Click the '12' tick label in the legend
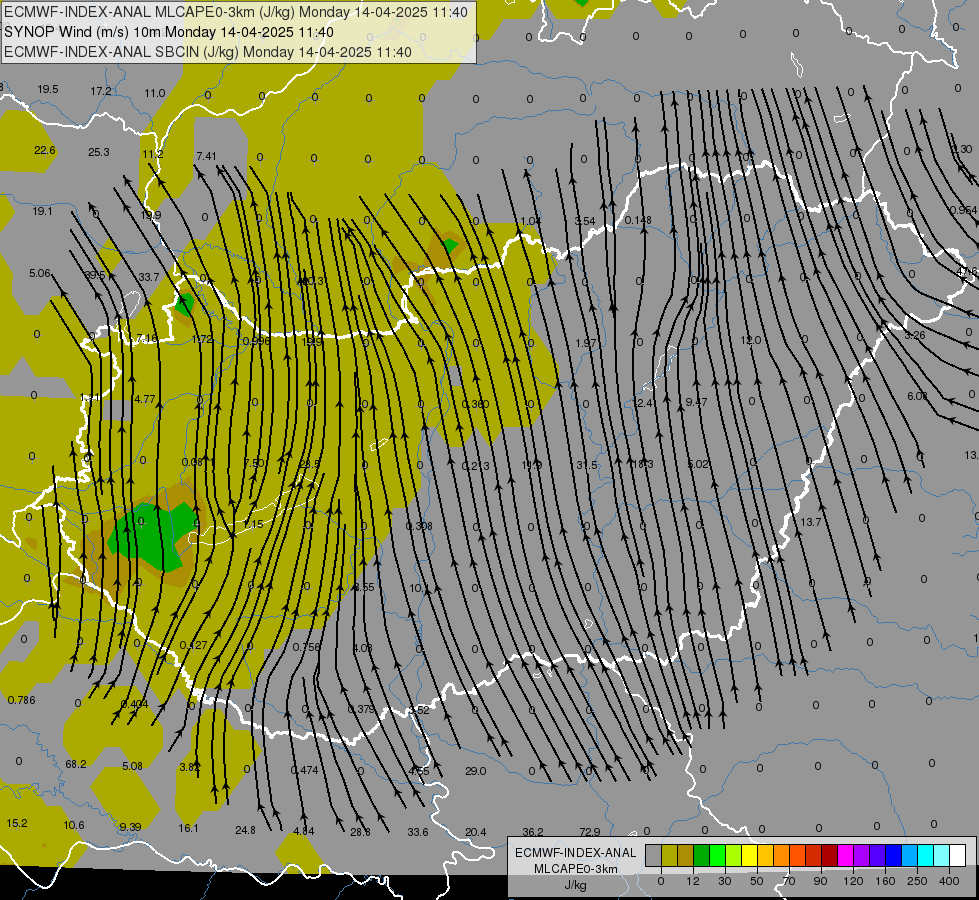Screen dimensions: 979x900 [692, 881]
